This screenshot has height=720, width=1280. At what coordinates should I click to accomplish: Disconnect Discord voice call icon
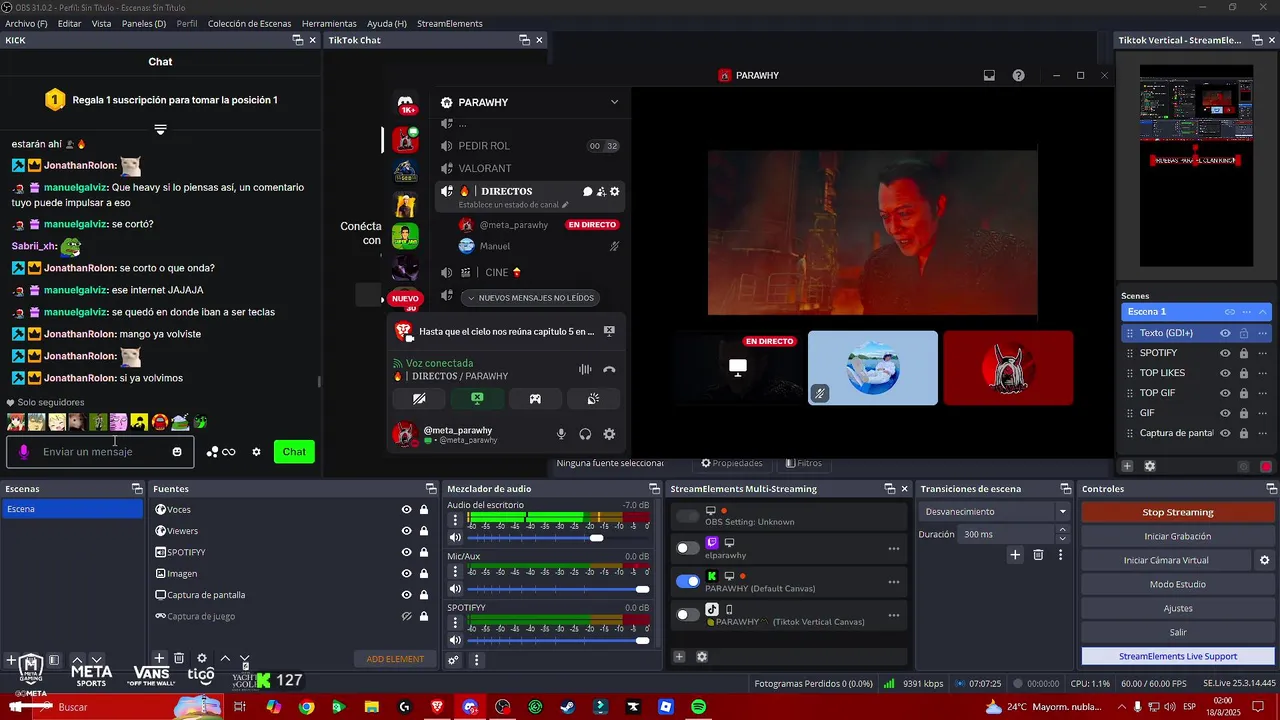(x=609, y=369)
